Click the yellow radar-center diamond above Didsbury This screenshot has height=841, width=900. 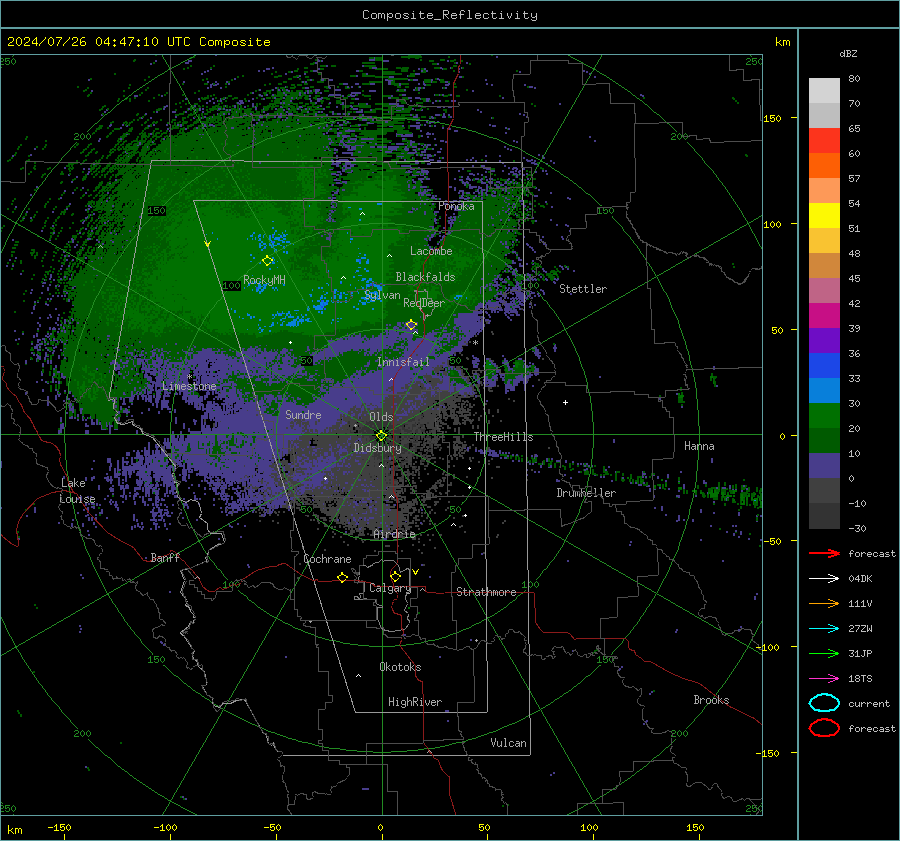click(381, 436)
